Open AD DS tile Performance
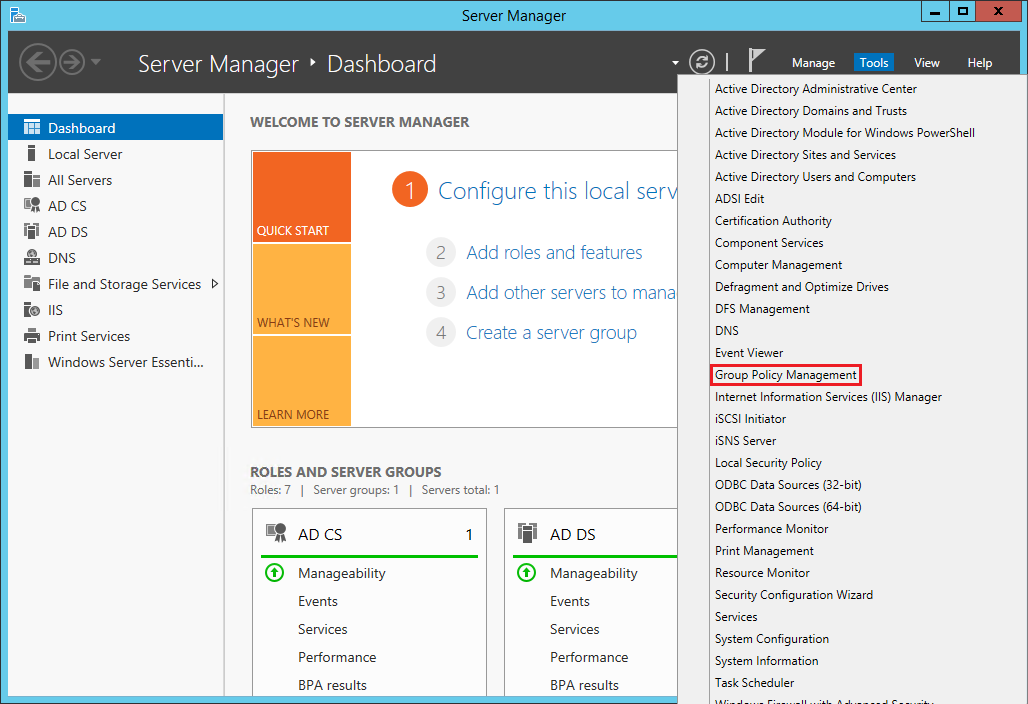The image size is (1028, 704). [x=589, y=657]
